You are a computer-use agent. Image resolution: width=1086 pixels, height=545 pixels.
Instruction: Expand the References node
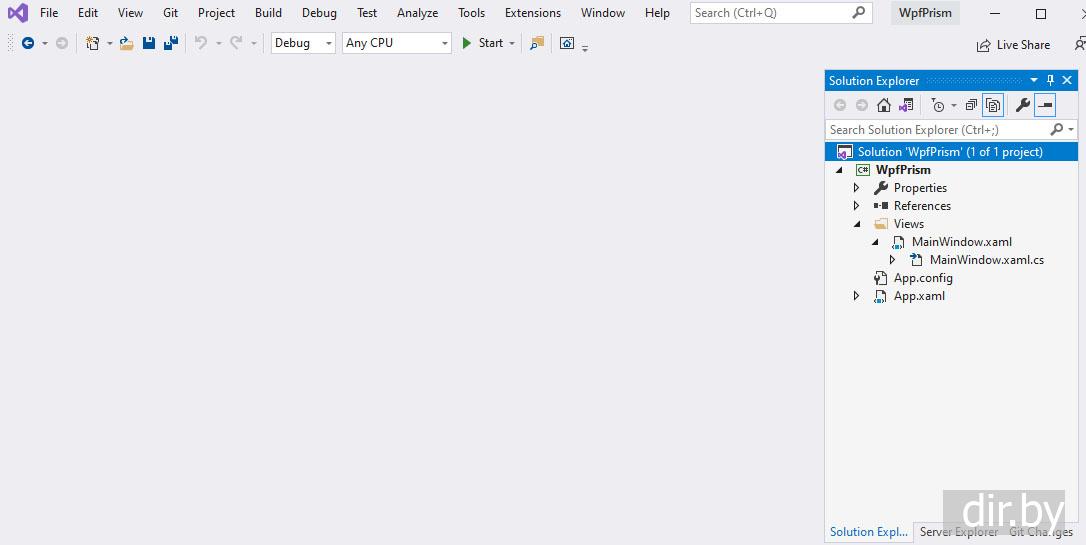(857, 206)
